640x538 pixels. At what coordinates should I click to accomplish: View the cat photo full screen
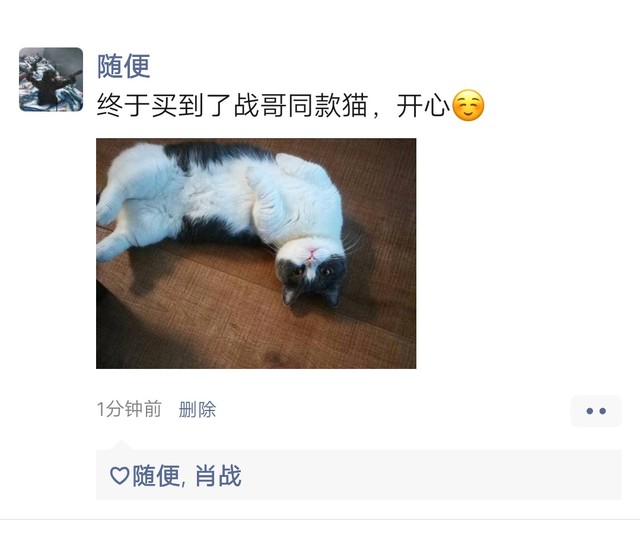(256, 253)
